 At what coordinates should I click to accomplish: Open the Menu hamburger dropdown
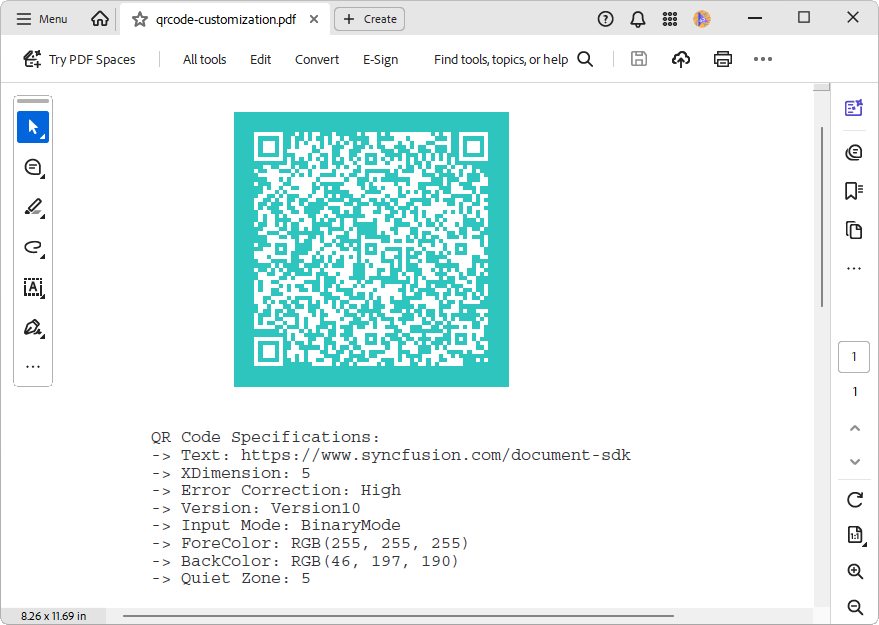[42, 19]
